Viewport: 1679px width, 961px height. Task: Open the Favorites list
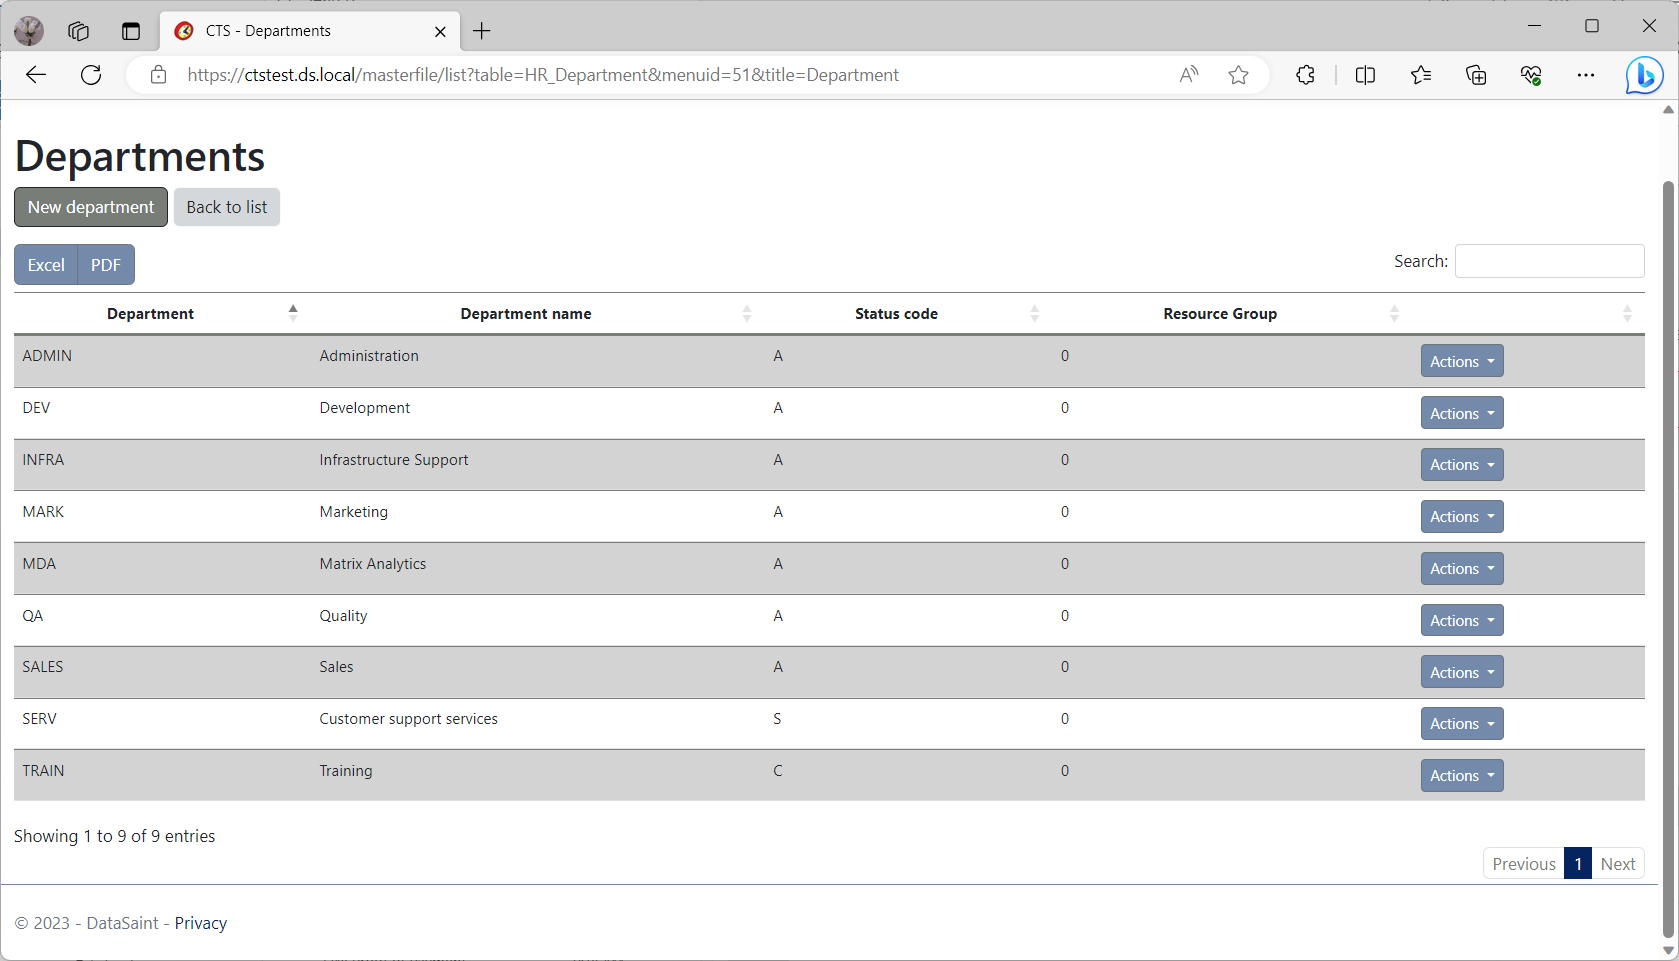pyautogui.click(x=1421, y=75)
